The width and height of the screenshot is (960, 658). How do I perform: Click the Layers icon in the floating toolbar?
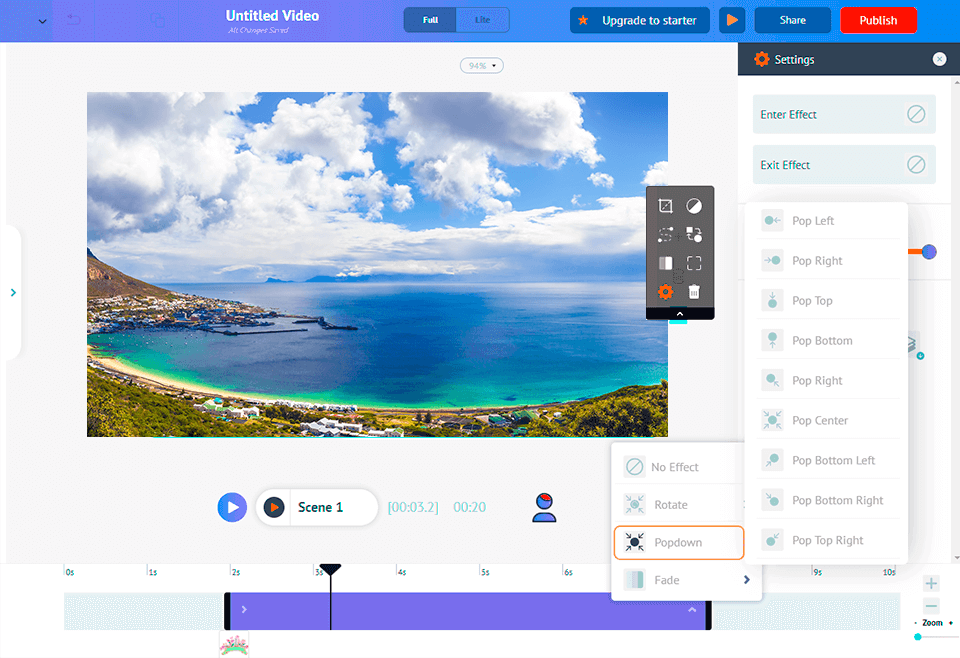click(666, 263)
